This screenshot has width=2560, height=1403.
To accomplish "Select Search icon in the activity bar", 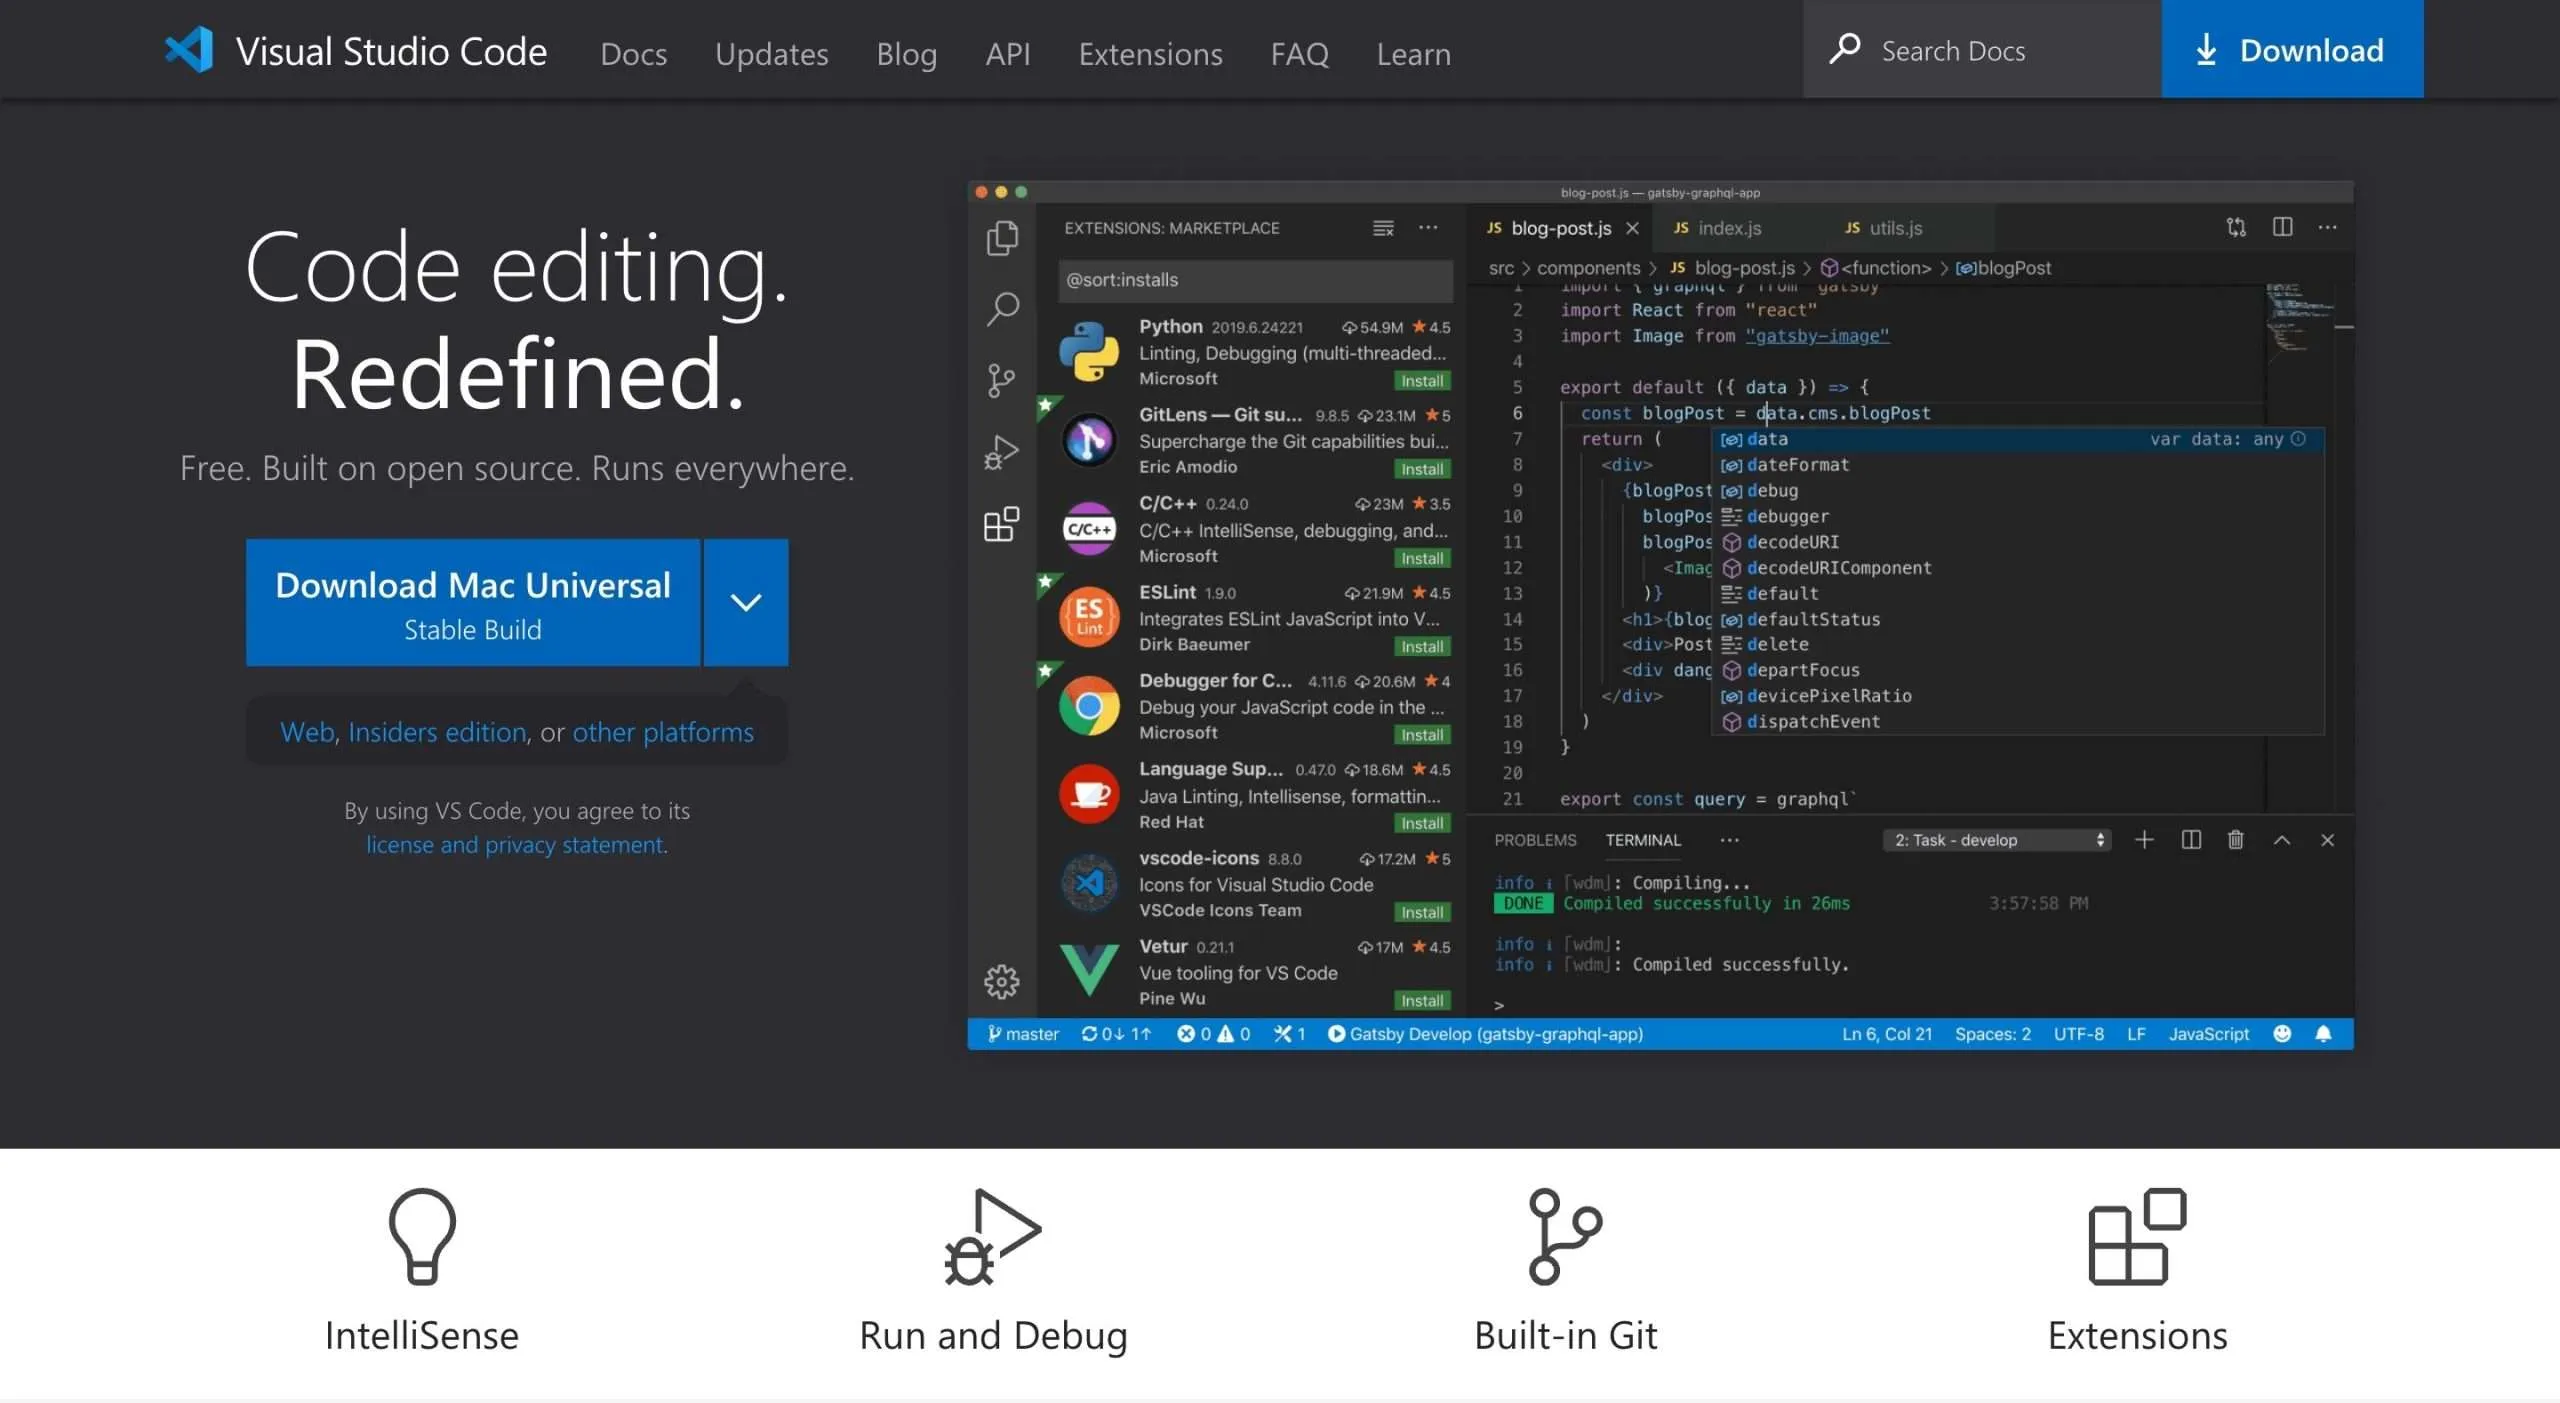I will [x=1002, y=309].
